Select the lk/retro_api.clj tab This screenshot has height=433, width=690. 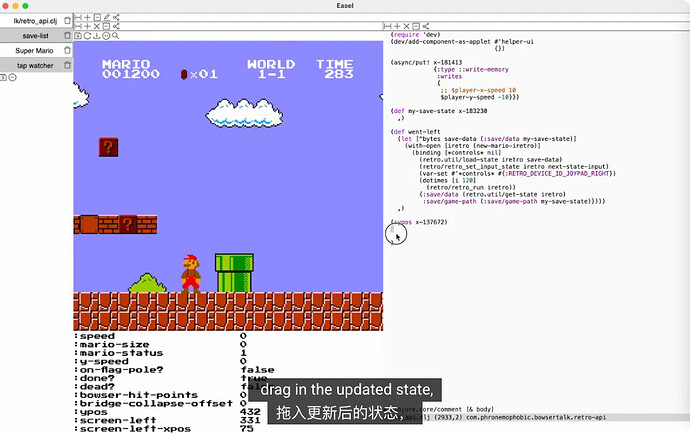click(35, 20)
